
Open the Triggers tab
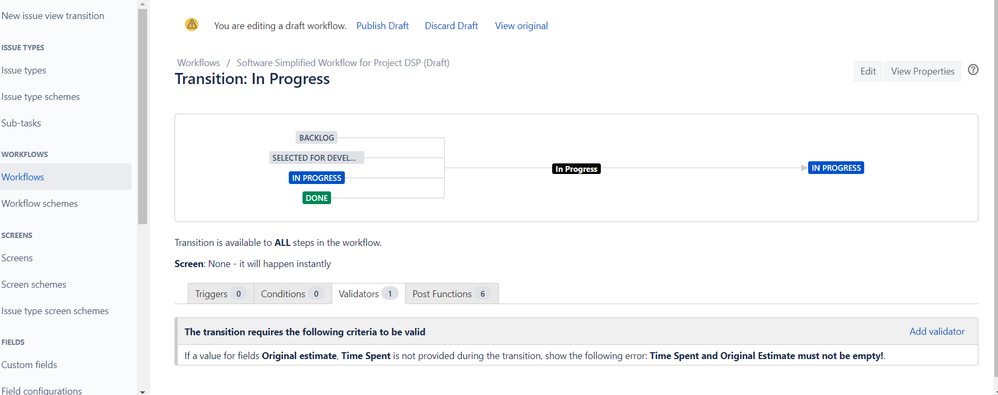click(x=220, y=294)
